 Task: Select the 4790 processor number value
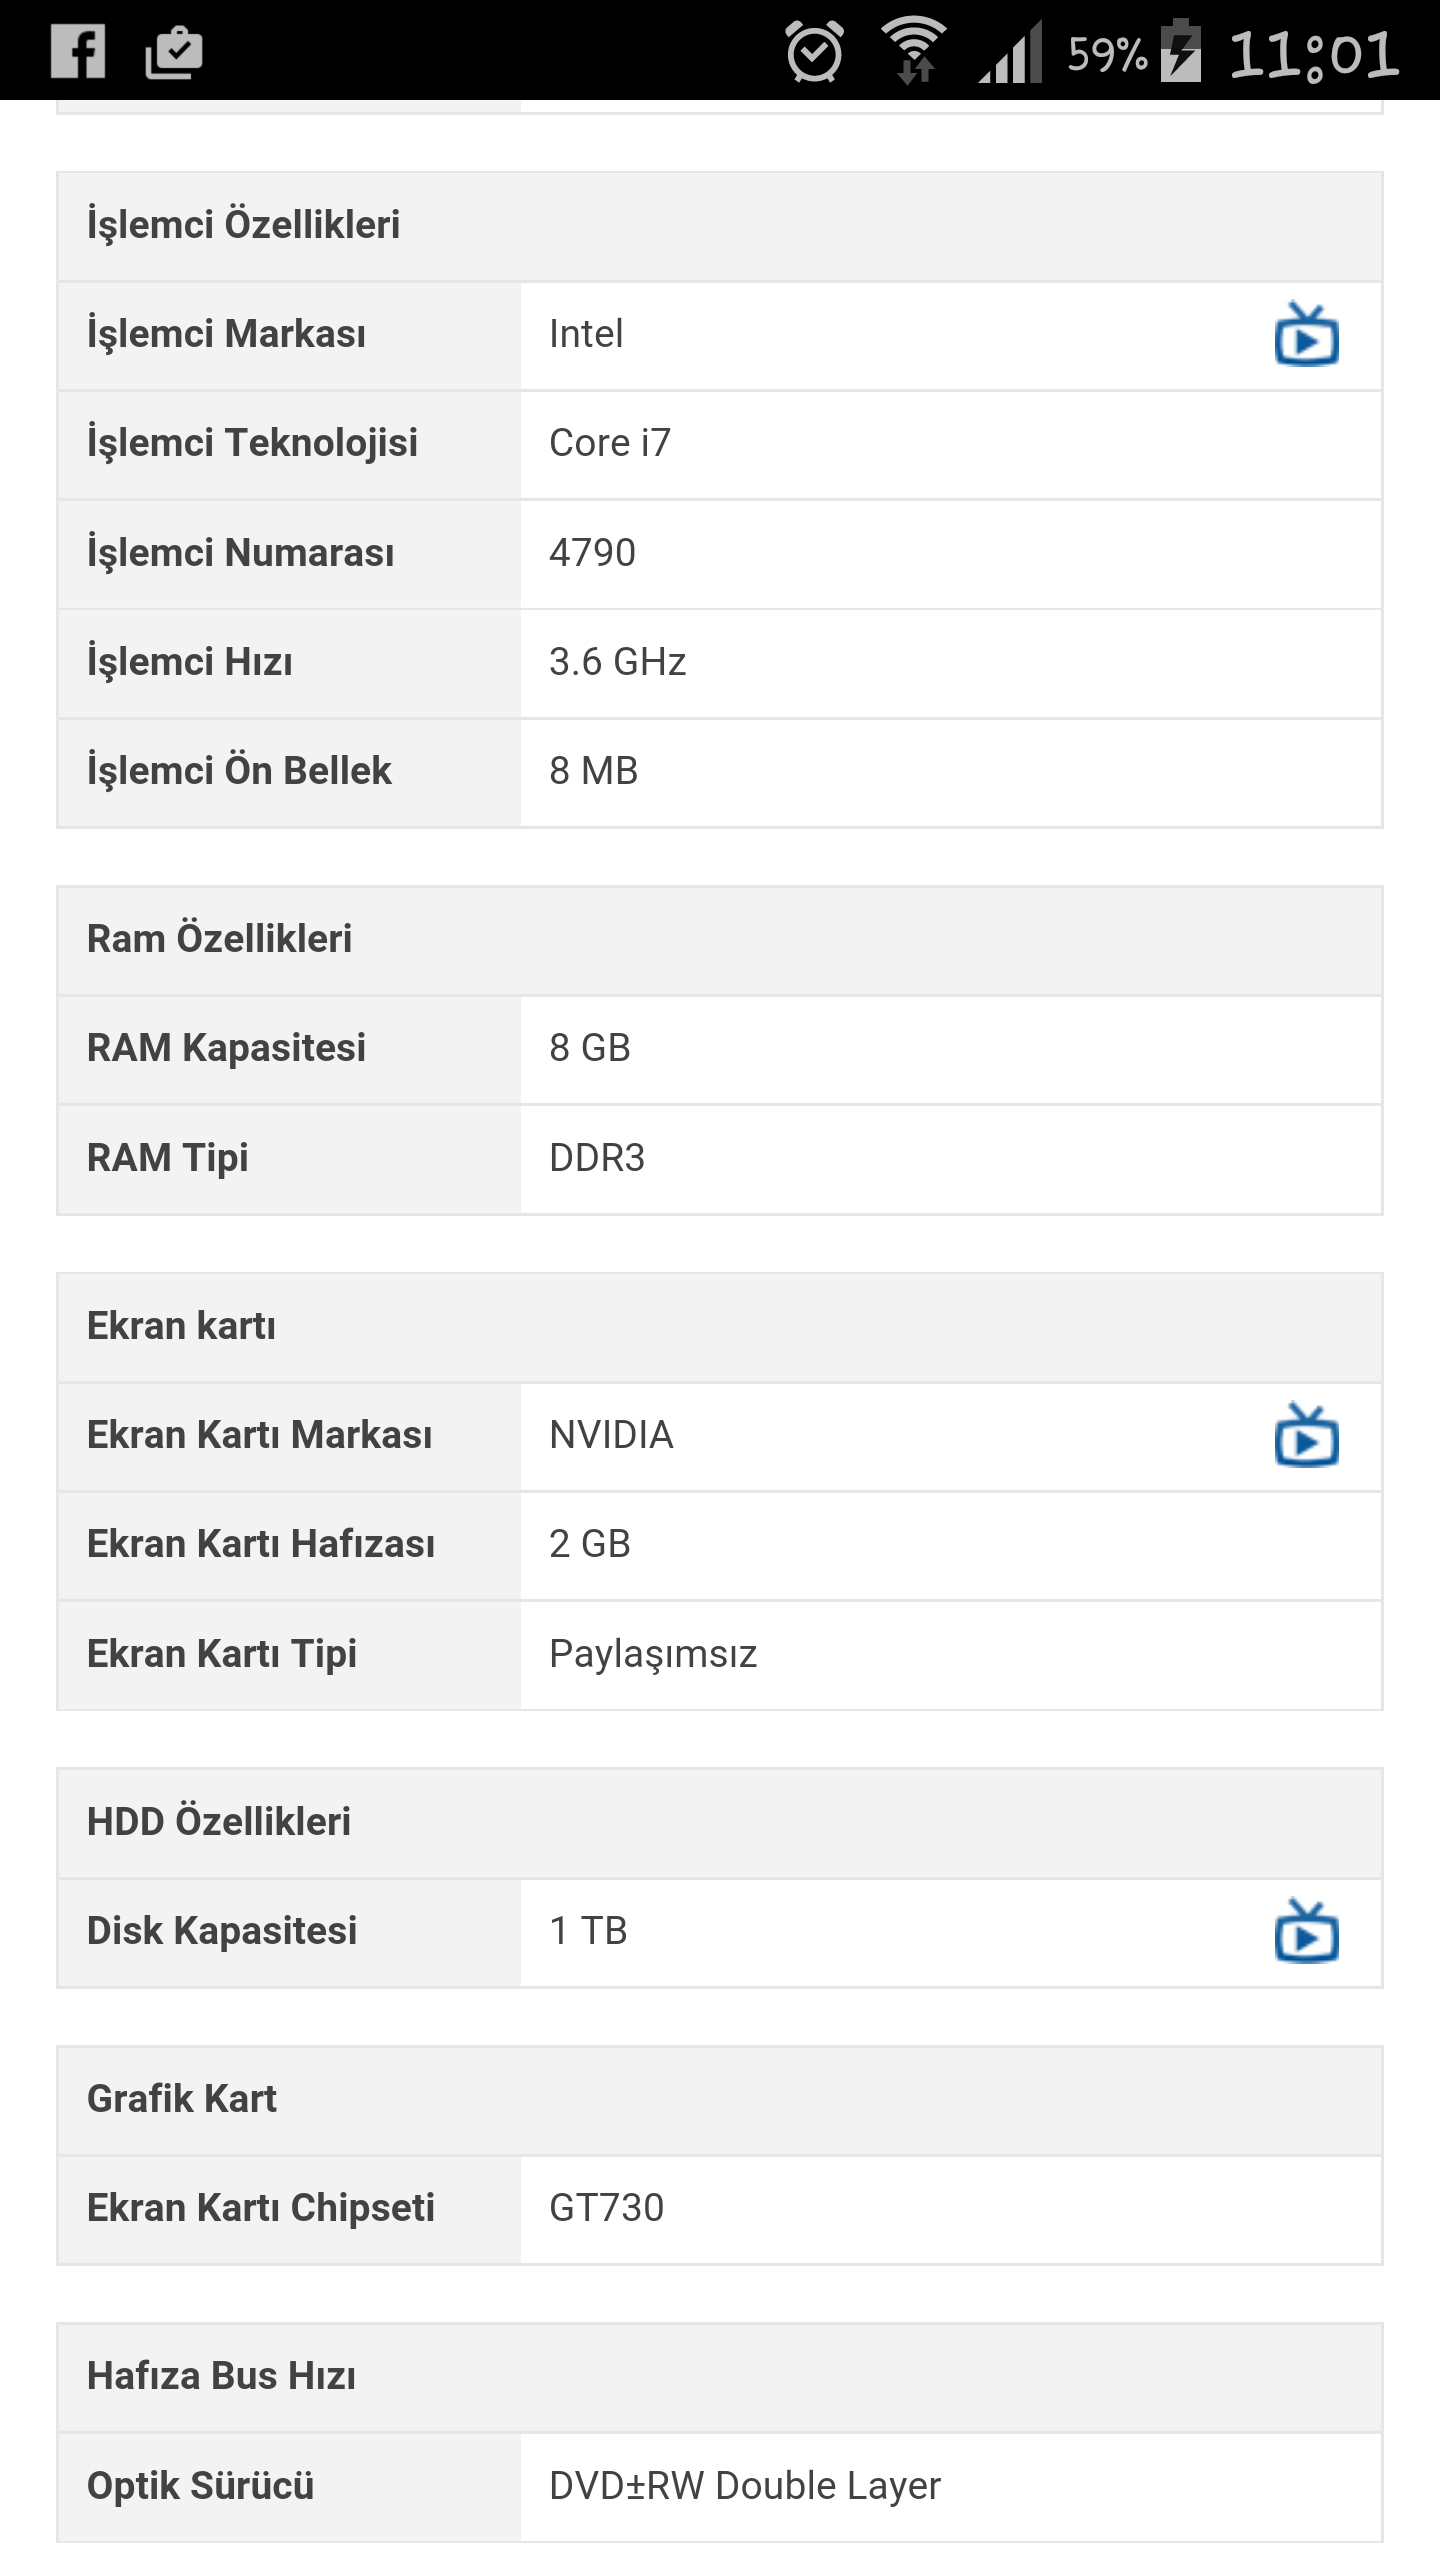[x=592, y=553]
